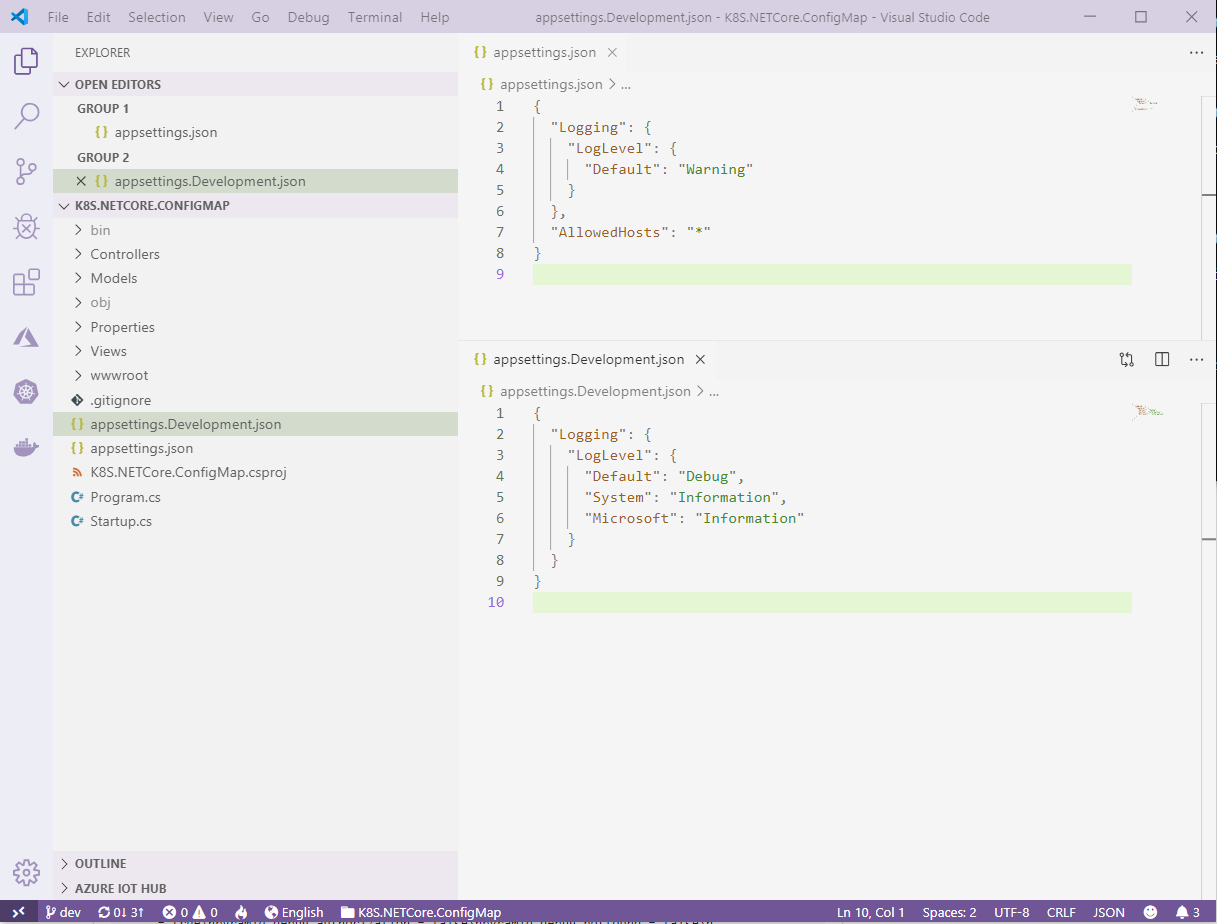Split the lower editor with split icon
1217x924 pixels.
click(x=1162, y=359)
